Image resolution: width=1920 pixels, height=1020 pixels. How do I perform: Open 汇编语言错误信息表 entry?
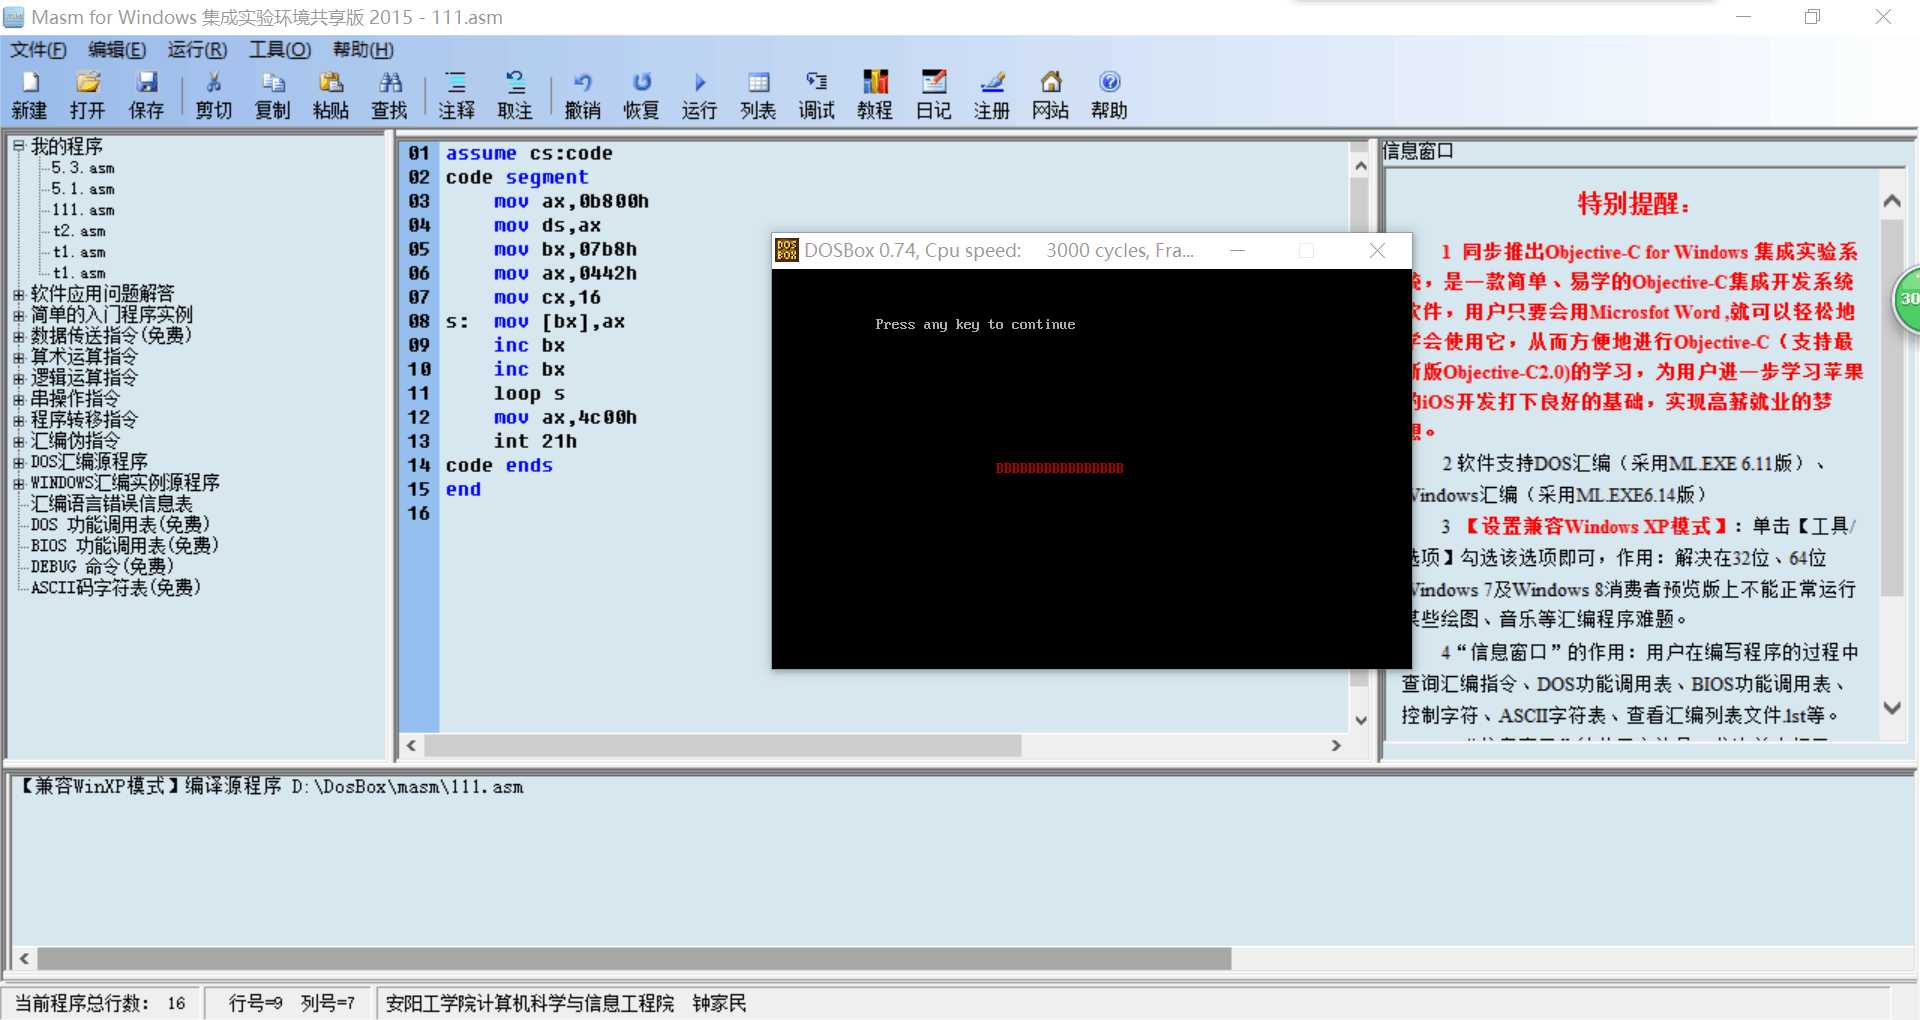(112, 504)
